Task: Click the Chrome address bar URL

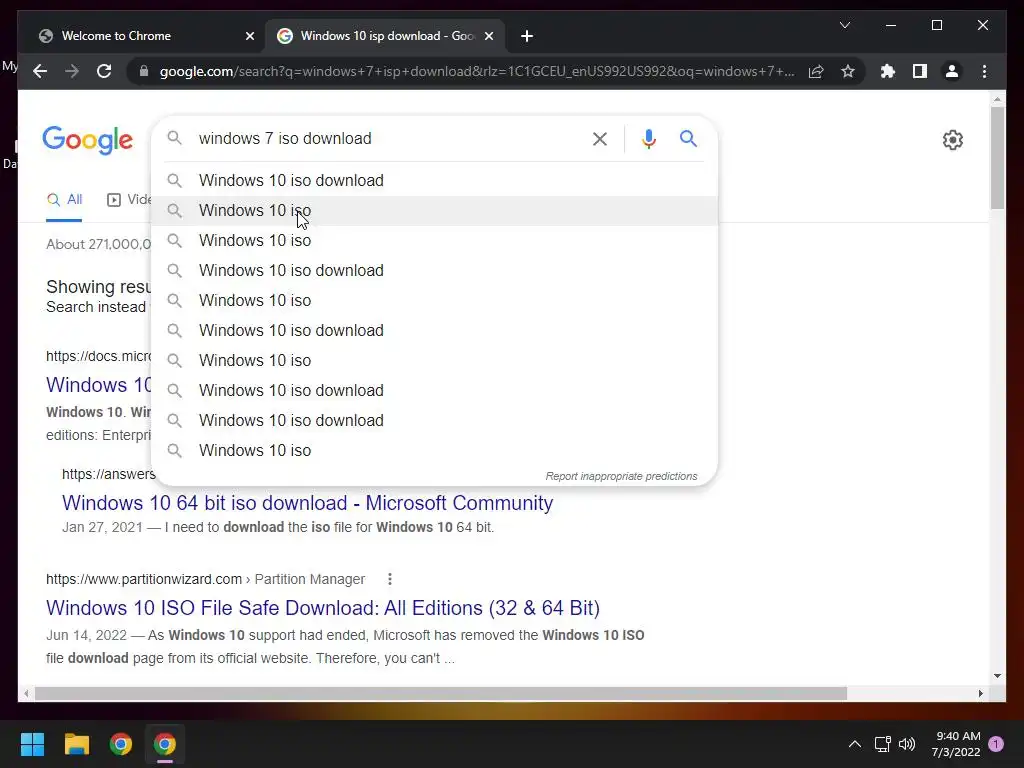Action: tap(477, 71)
